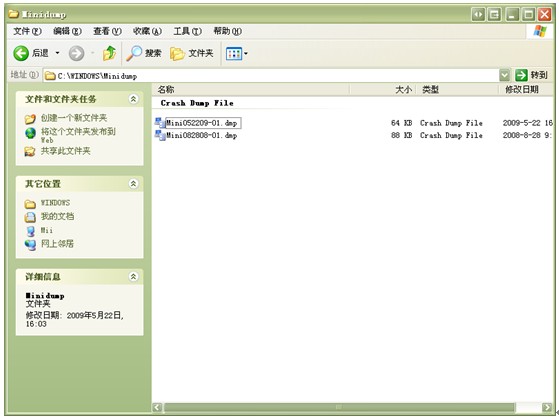Click the Up folder icon in toolbar
559x418 pixels.
coord(109,53)
